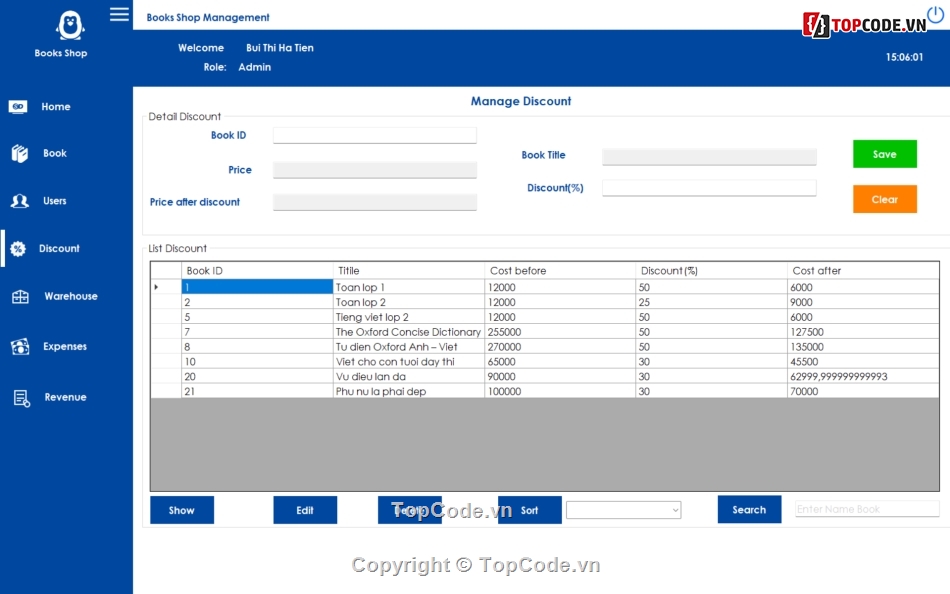Click the Home sidebar icon
This screenshot has width=950, height=594.
pos(18,107)
